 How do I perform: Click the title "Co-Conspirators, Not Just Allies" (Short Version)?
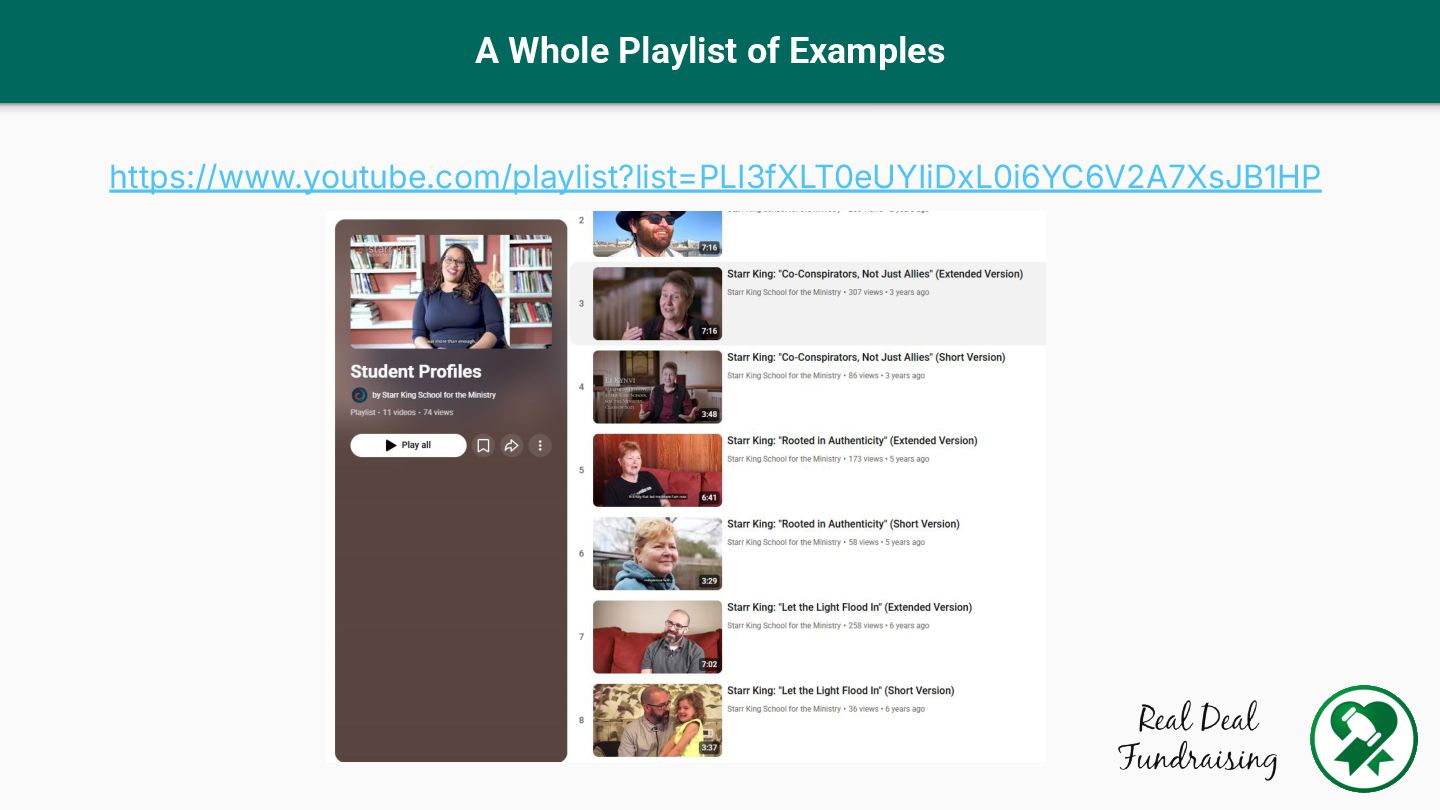point(866,357)
